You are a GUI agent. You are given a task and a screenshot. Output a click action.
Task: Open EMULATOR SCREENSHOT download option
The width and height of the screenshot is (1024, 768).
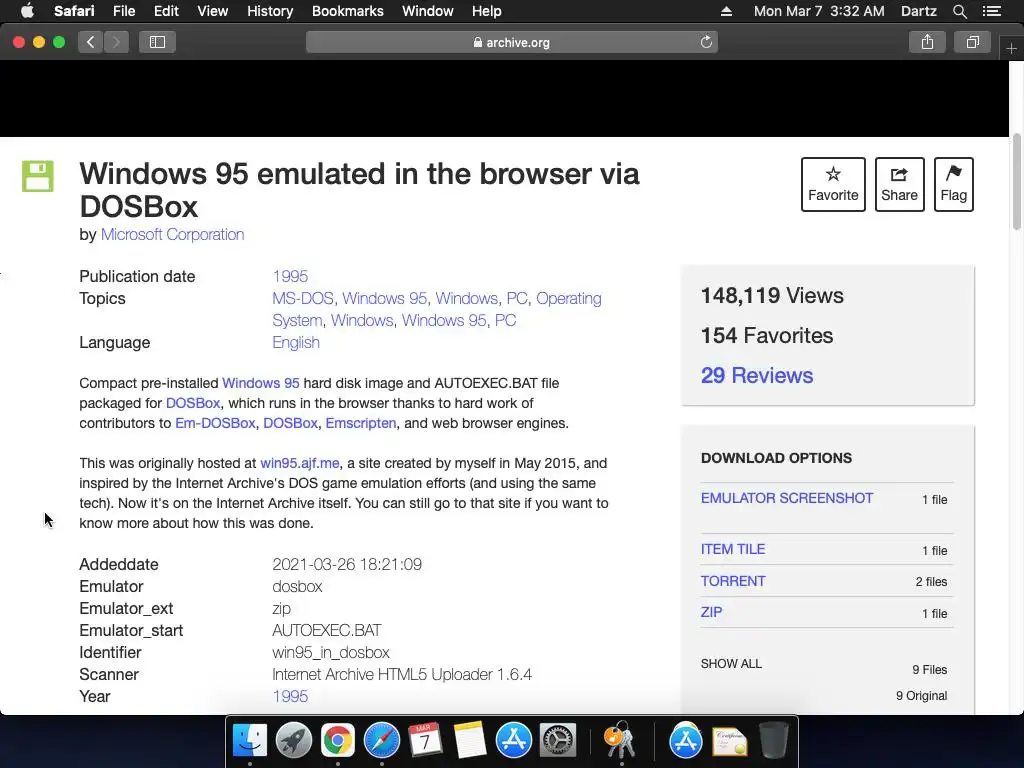click(787, 498)
